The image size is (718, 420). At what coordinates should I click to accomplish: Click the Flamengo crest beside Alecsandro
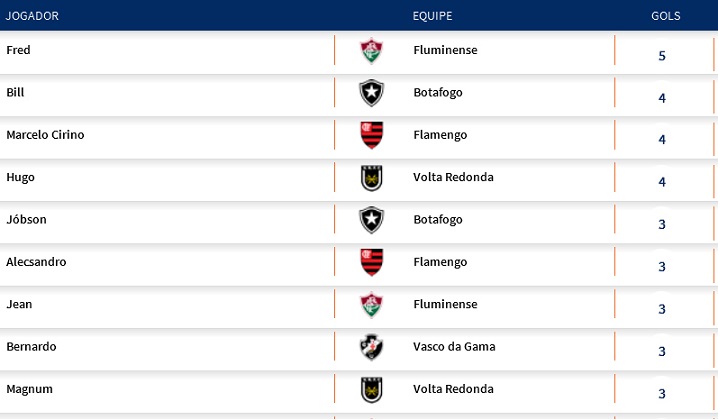[372, 262]
